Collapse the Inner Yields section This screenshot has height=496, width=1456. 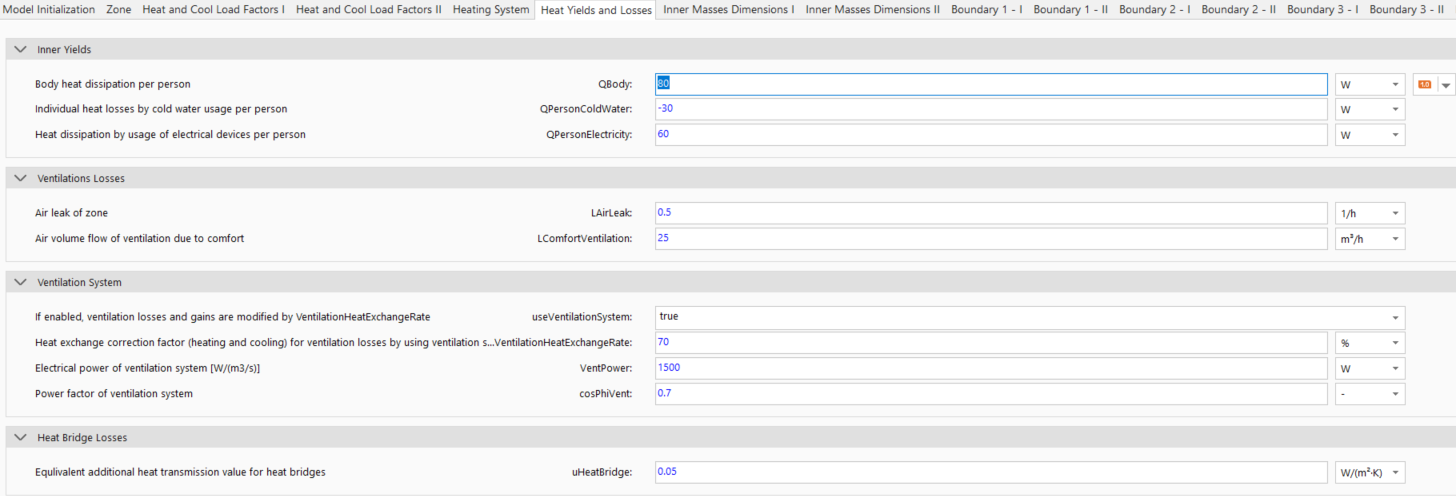tap(21, 49)
